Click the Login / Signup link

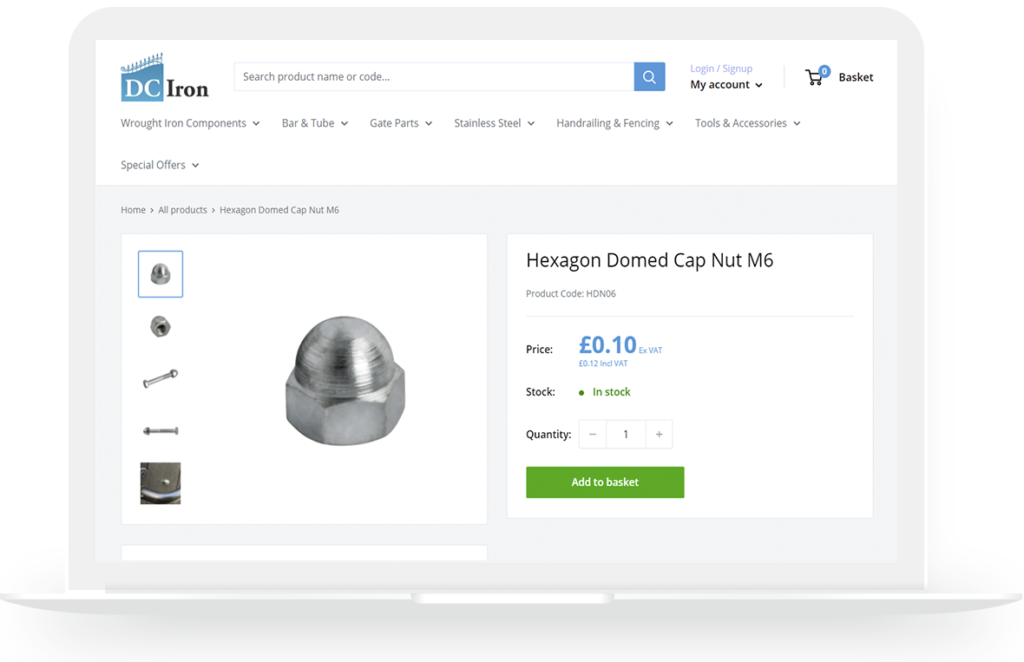click(721, 68)
